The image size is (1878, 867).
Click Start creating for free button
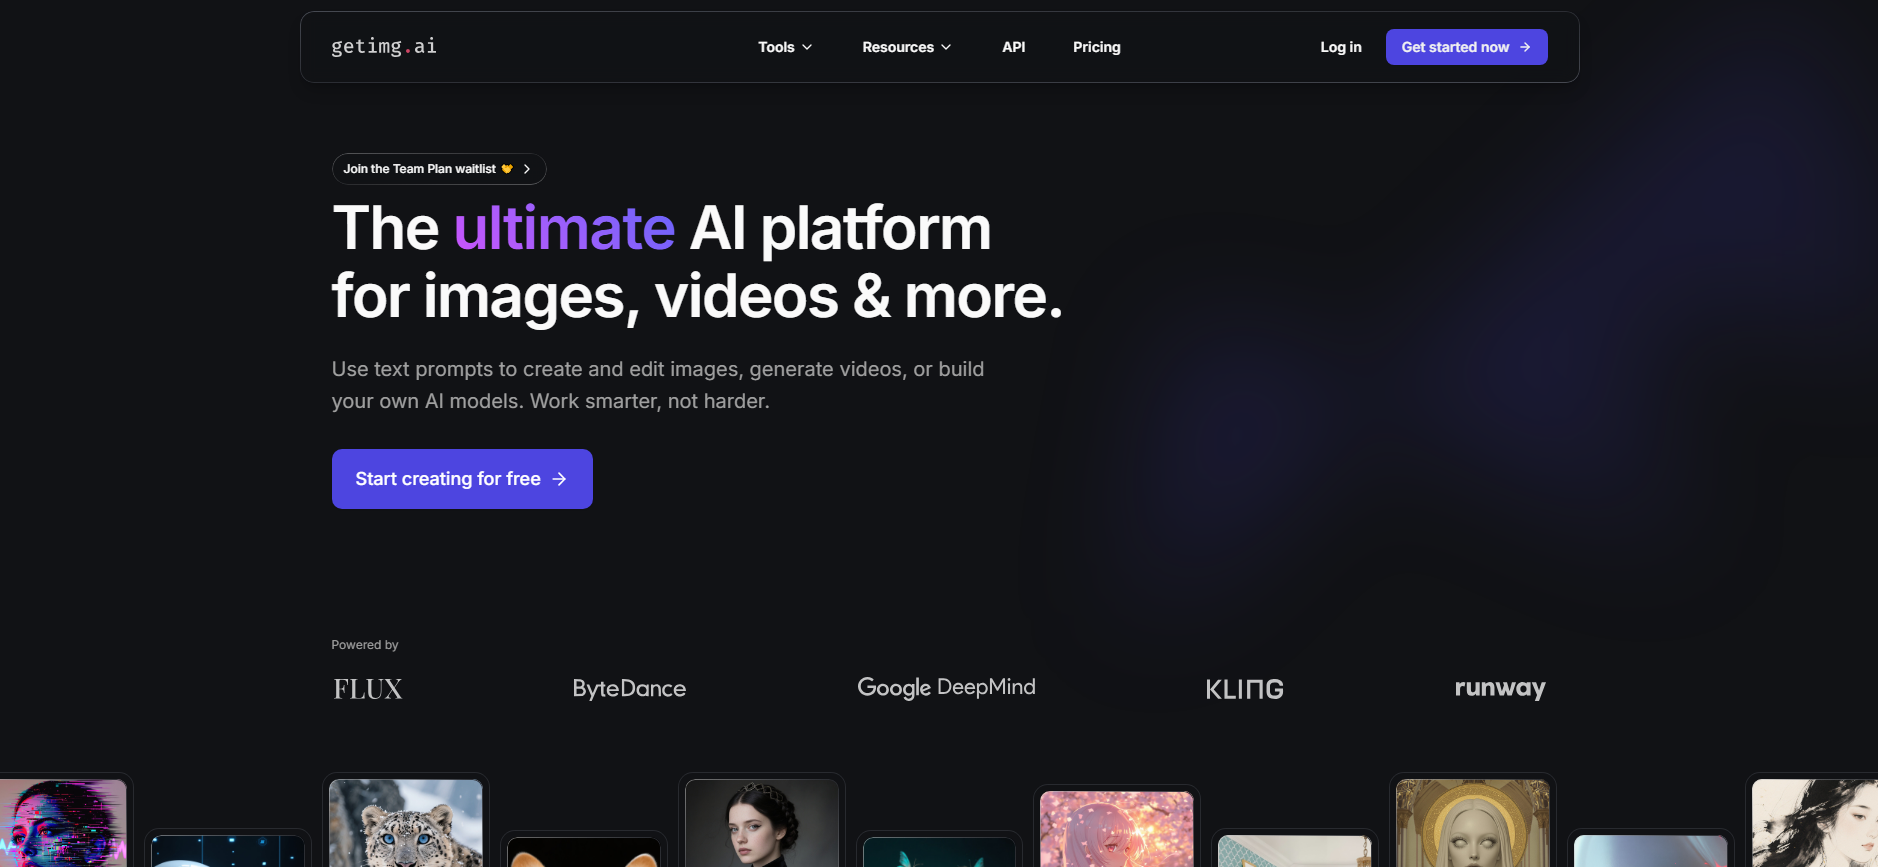pos(462,479)
